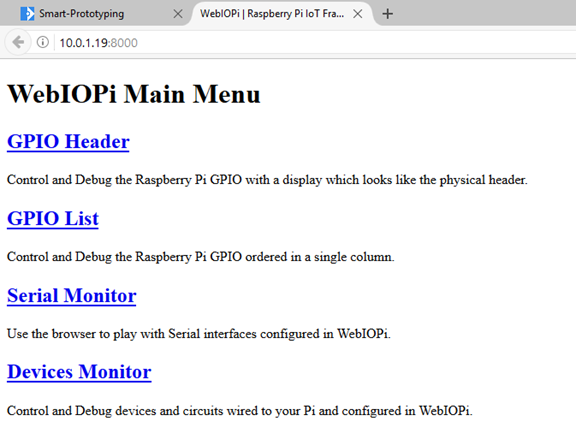The image size is (576, 445).
Task: Click the 10.0.1.19:8000 URL text
Action: click(x=98, y=43)
